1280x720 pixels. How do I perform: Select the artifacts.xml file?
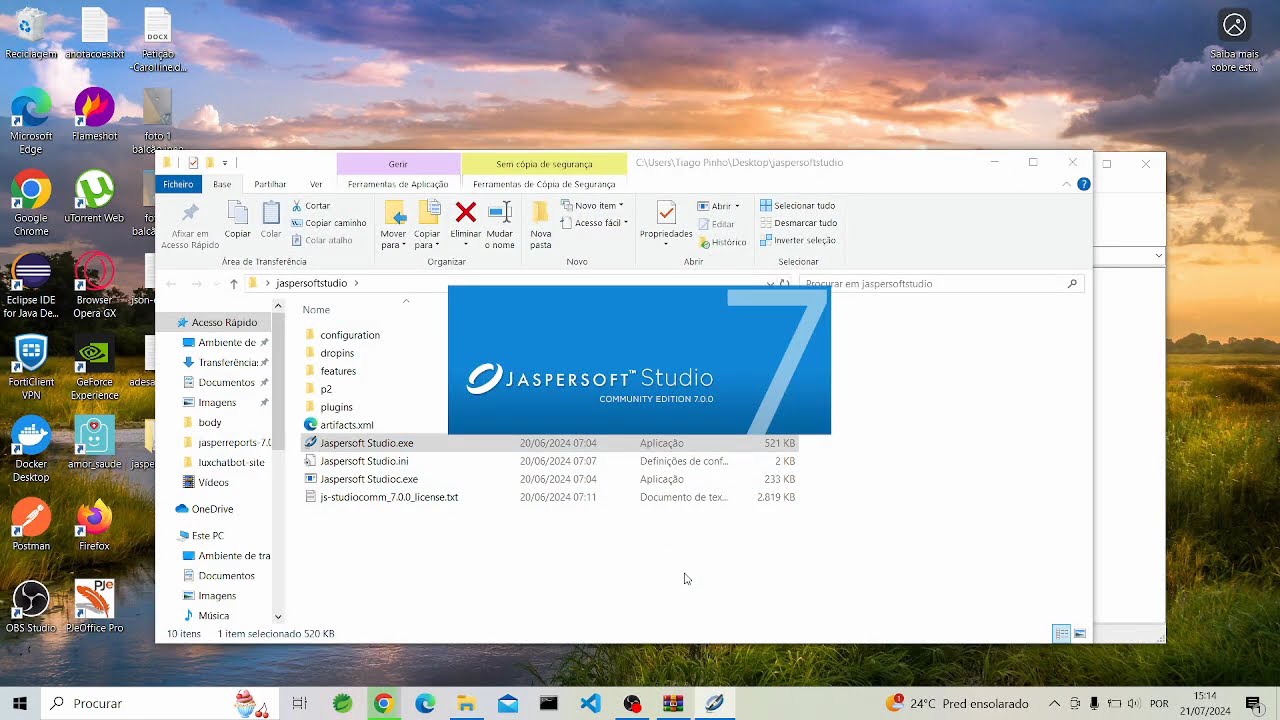point(346,425)
